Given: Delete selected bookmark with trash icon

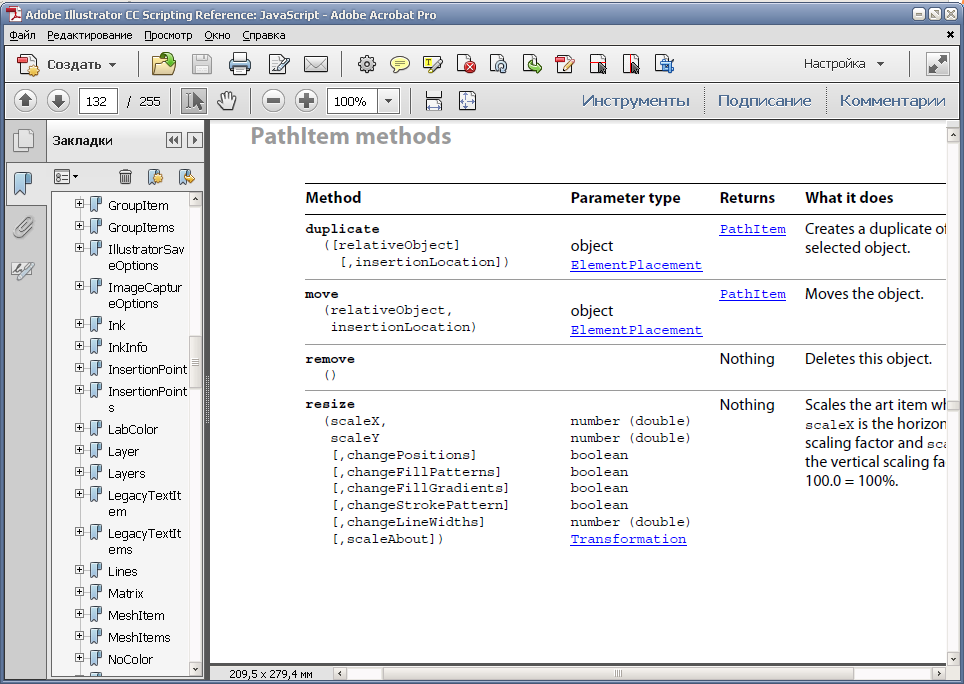Looking at the screenshot, I should point(125,177).
